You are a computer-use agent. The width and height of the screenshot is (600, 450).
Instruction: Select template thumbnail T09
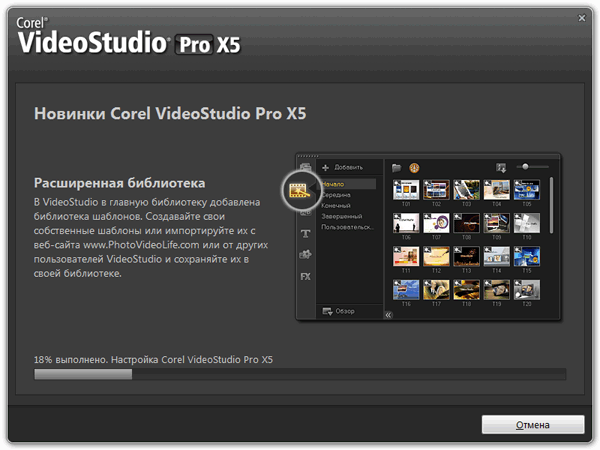tap(497, 223)
